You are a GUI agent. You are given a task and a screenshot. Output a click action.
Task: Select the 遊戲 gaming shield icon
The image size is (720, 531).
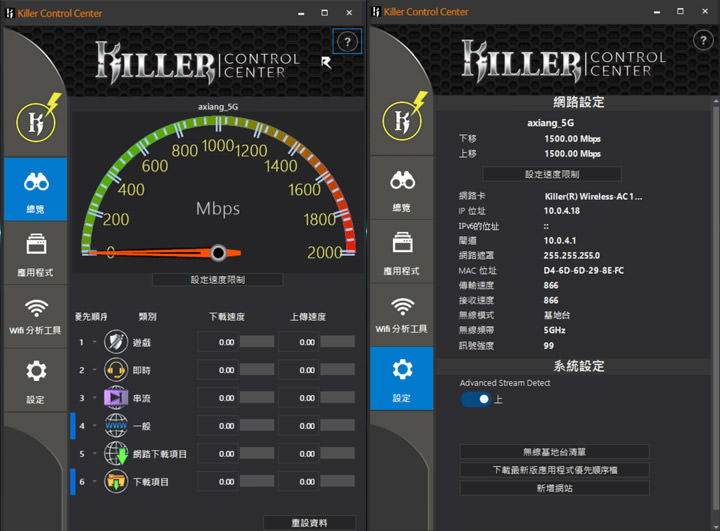point(116,342)
